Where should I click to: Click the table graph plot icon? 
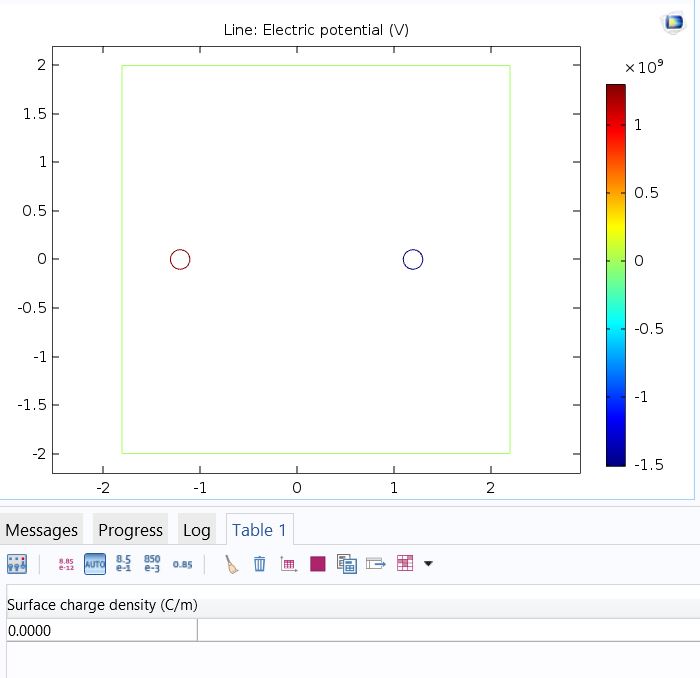pos(289,564)
